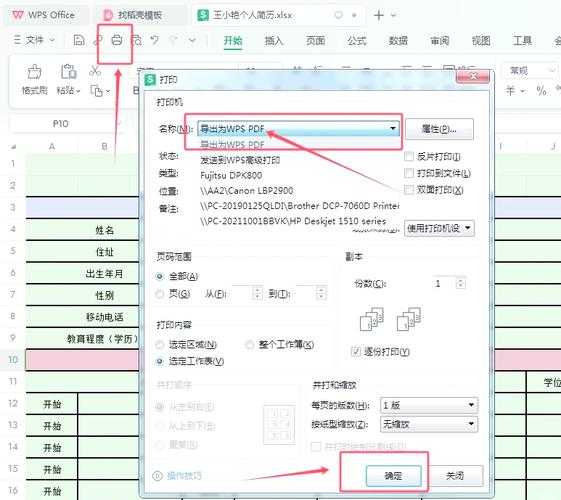Switch to 审阅 ribbon tab
Screen dimensions: 561x500
[x=440, y=40]
